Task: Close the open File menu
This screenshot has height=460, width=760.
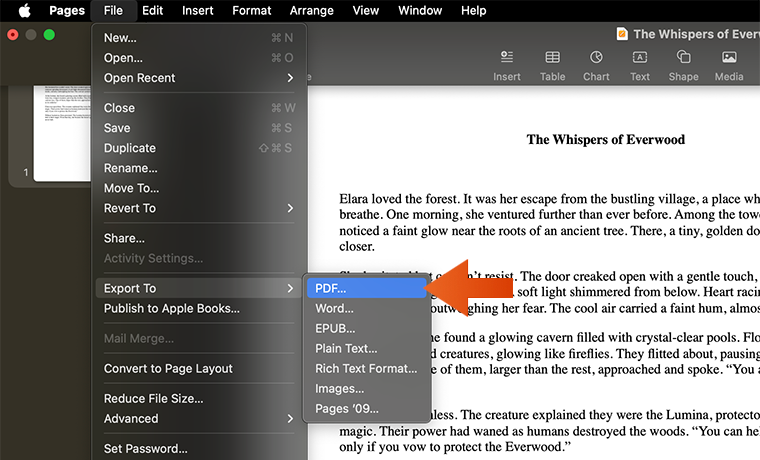Action: [113, 10]
